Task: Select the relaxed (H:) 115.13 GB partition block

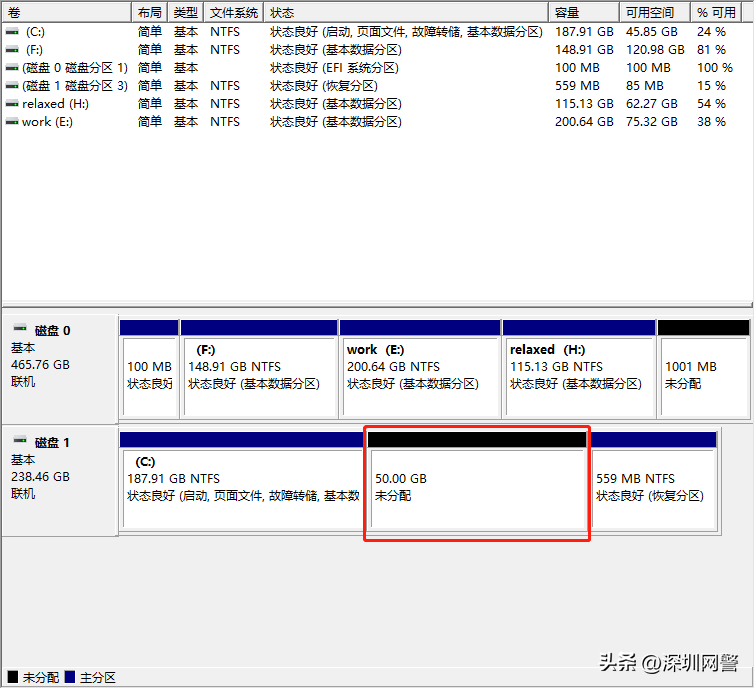Action: pyautogui.click(x=579, y=369)
